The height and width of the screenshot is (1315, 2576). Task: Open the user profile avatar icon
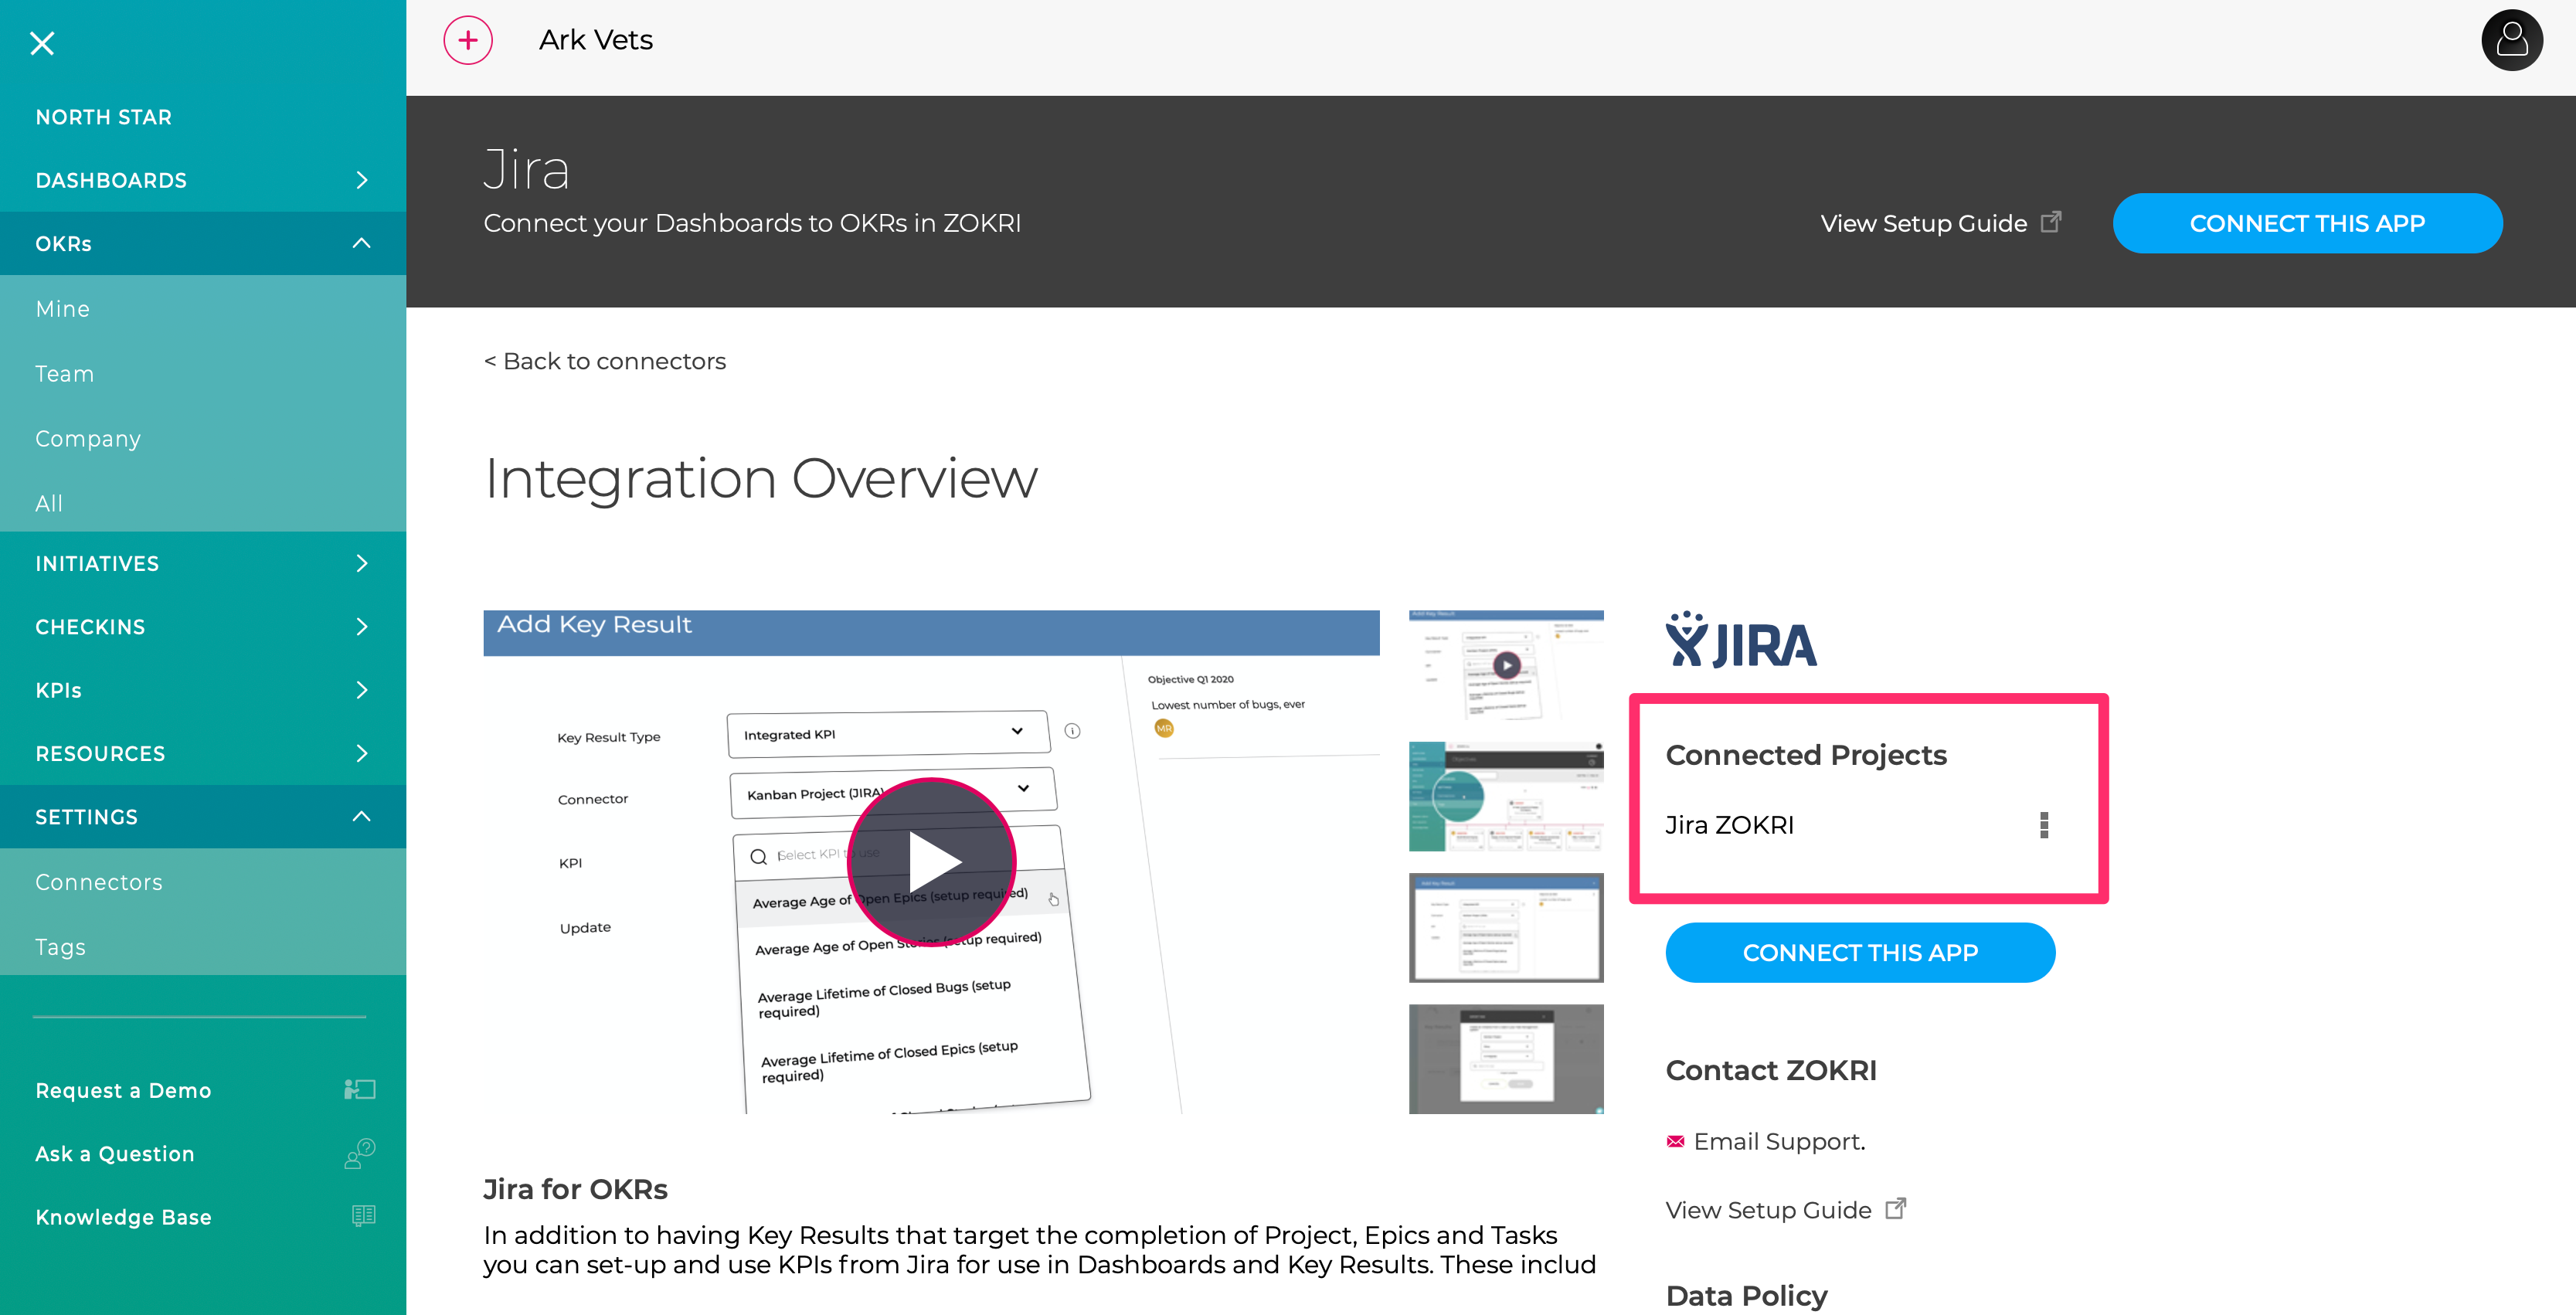2511,40
